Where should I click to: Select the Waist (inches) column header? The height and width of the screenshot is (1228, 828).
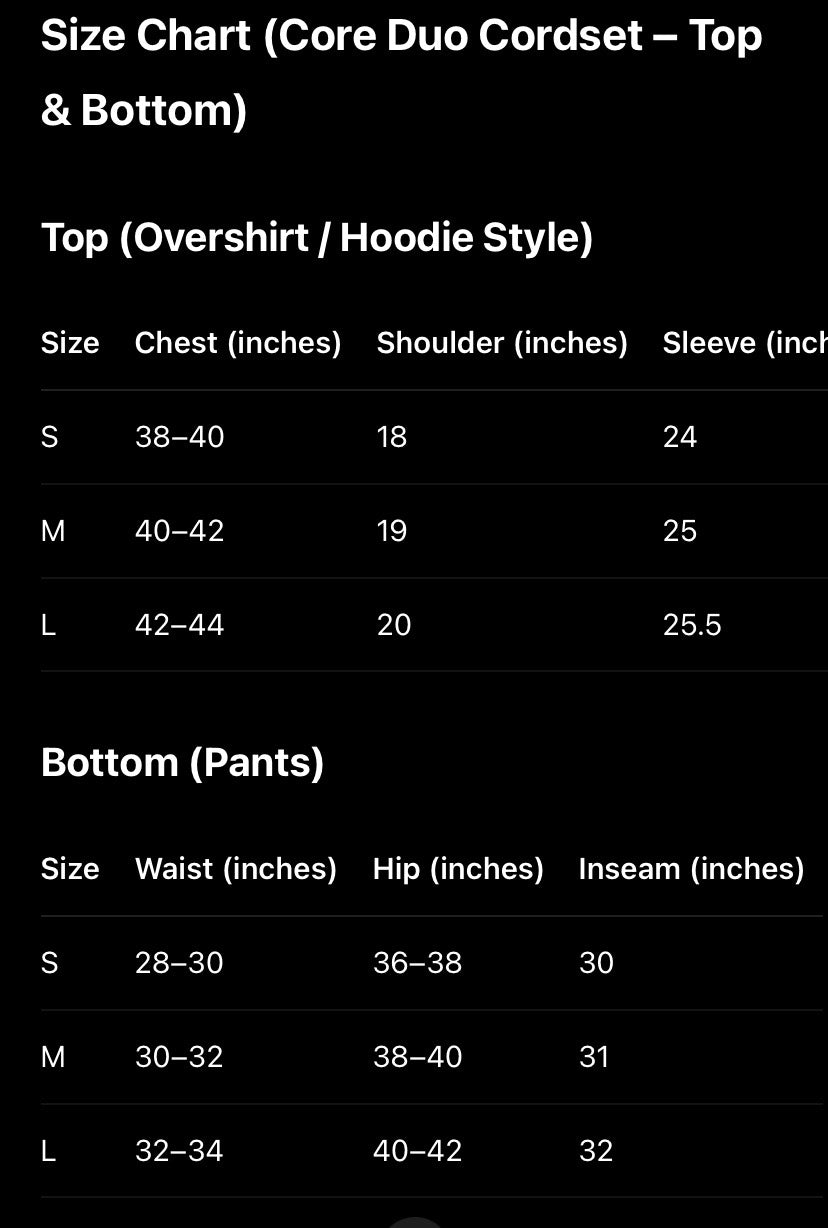click(235, 869)
